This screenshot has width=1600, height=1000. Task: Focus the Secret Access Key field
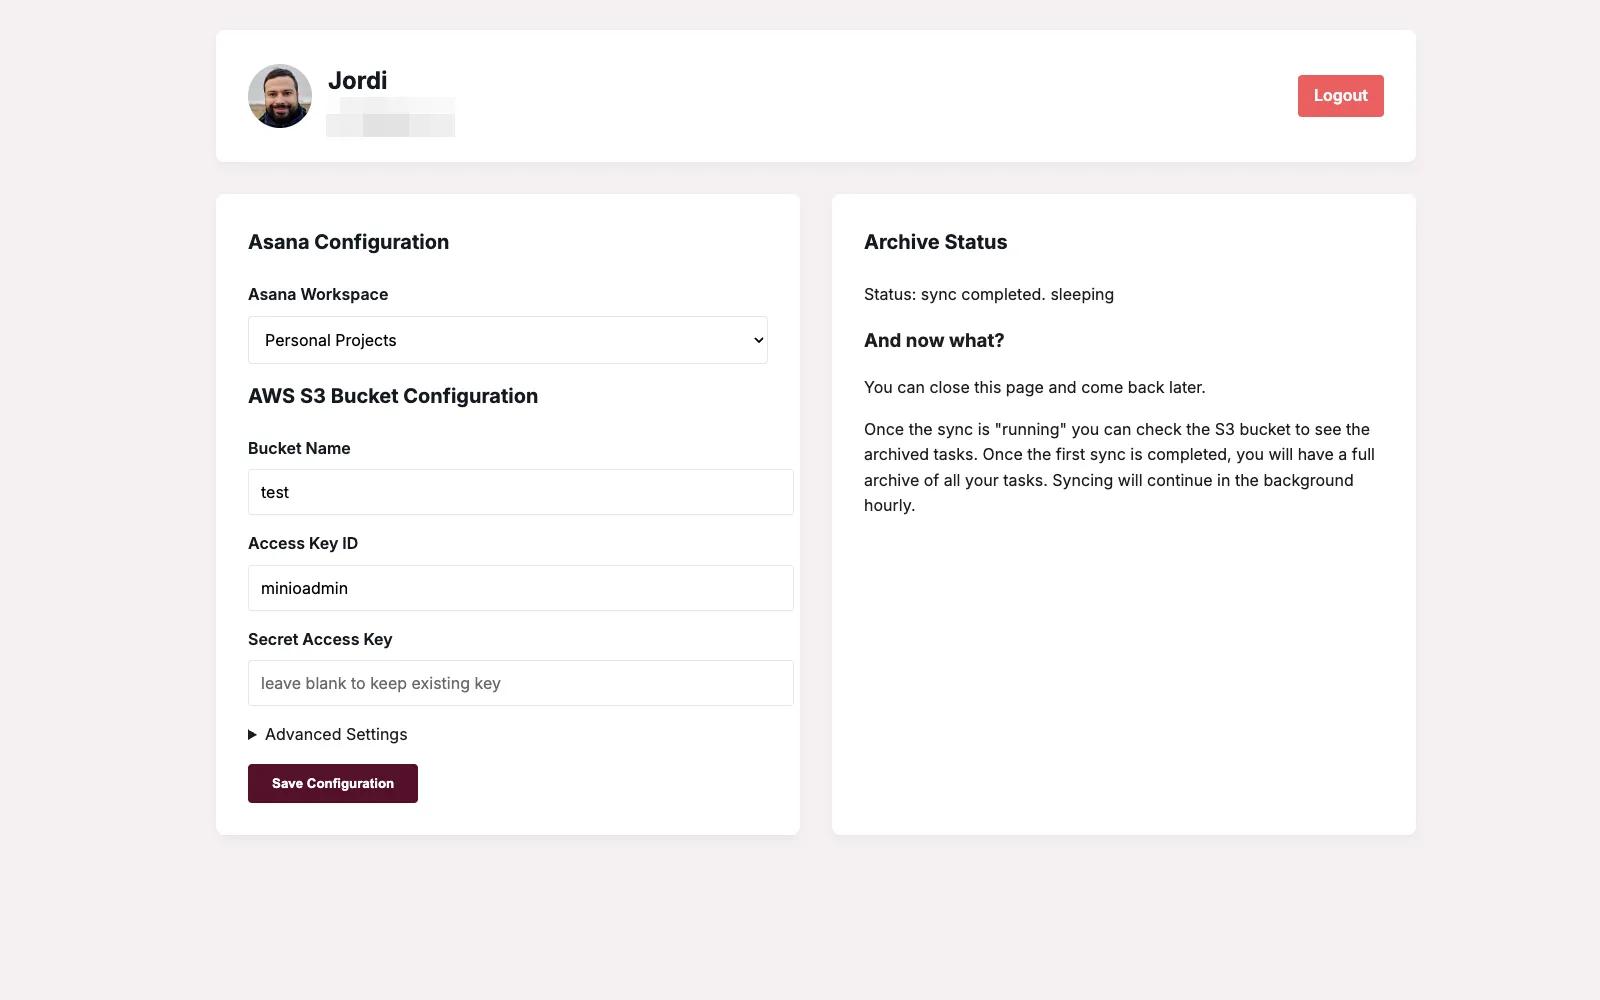520,683
